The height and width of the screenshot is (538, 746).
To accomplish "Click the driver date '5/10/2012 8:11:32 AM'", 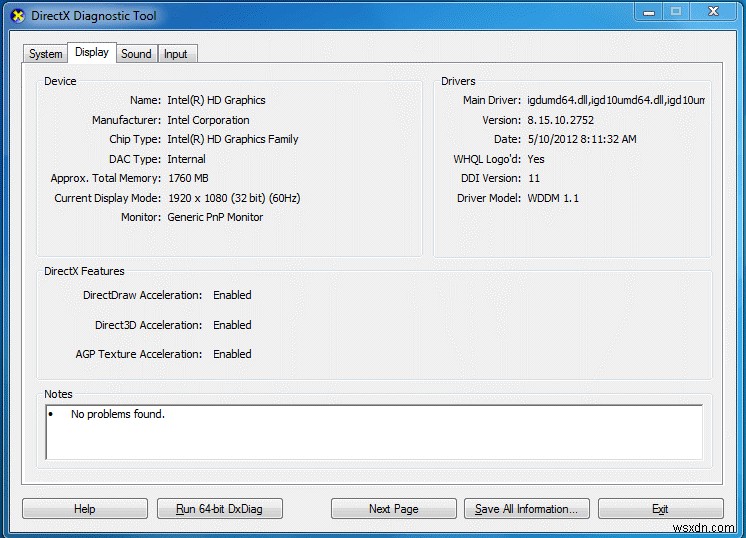I will pyautogui.click(x=582, y=139).
